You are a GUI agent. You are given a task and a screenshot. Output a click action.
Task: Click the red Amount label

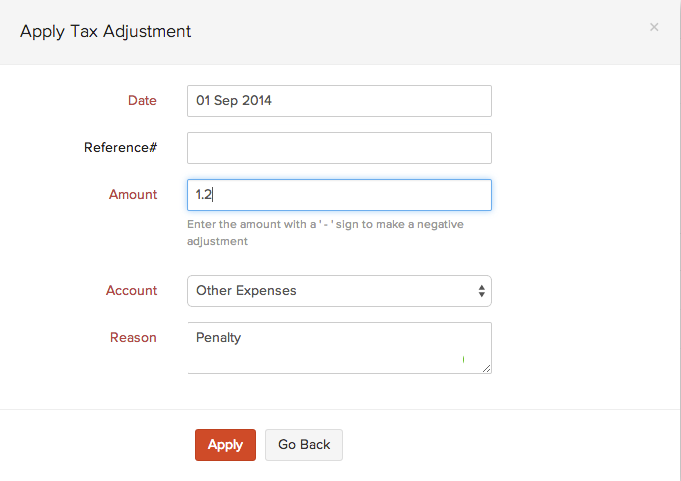tap(133, 194)
